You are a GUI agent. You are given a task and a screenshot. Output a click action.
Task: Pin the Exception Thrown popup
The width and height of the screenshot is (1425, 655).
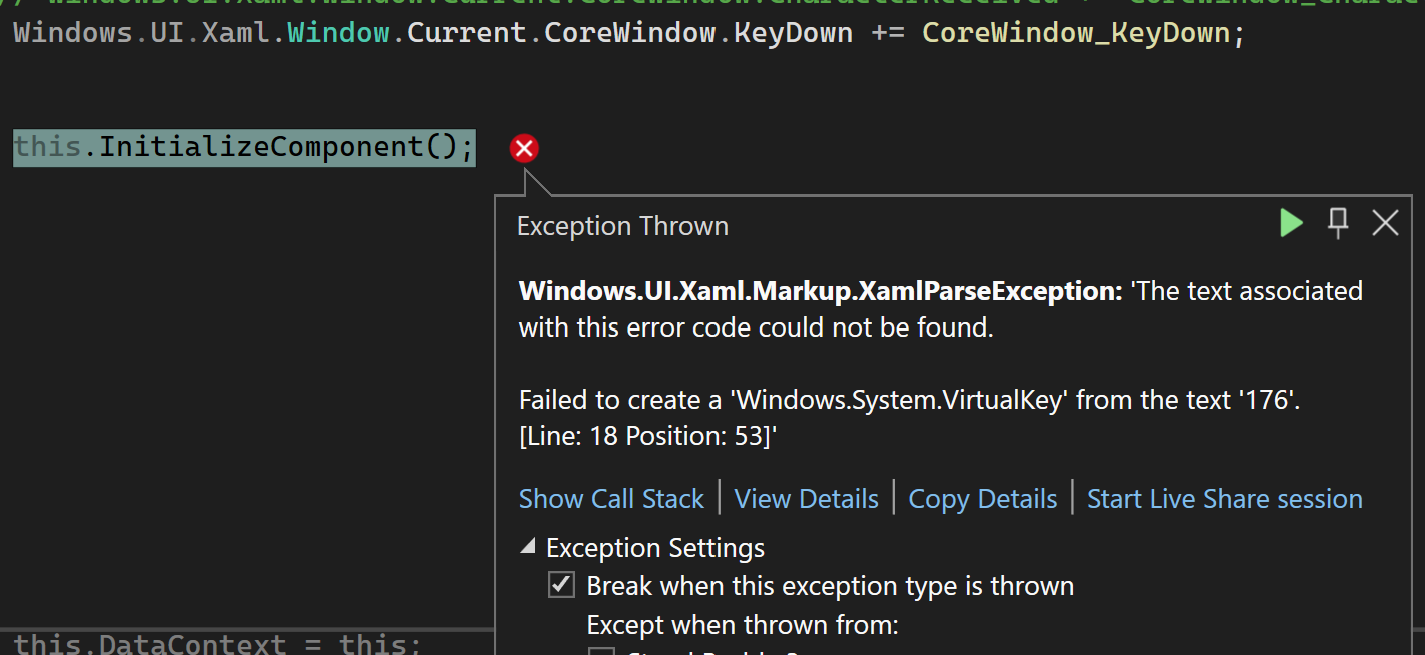(1338, 223)
